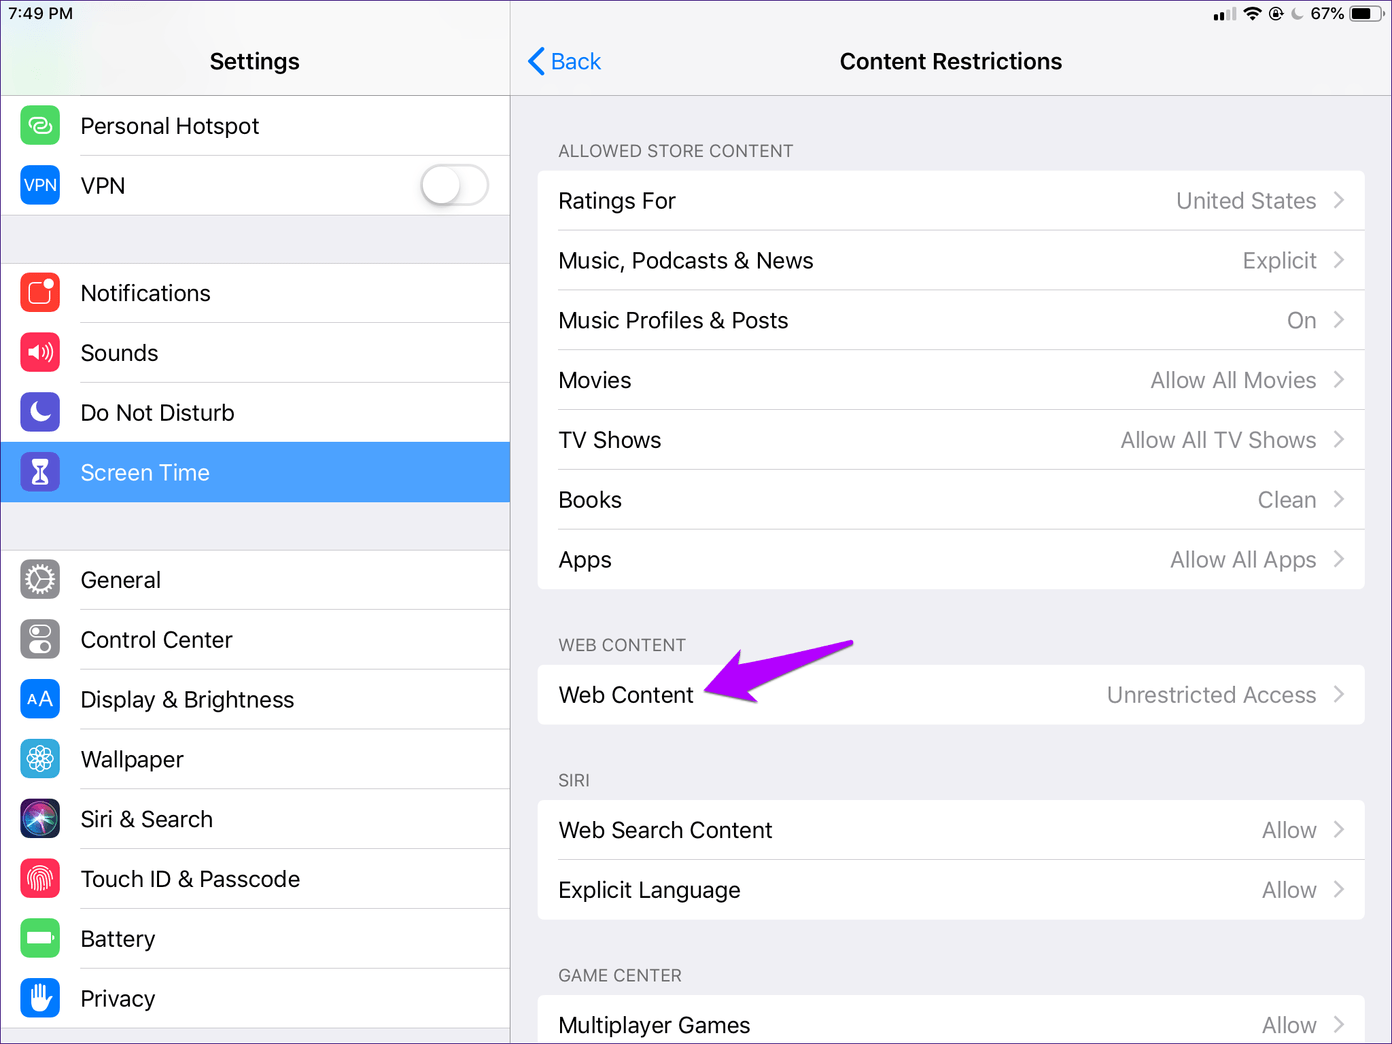This screenshot has width=1392, height=1044.
Task: Open Explicit Language Siri setting
Action: click(950, 890)
